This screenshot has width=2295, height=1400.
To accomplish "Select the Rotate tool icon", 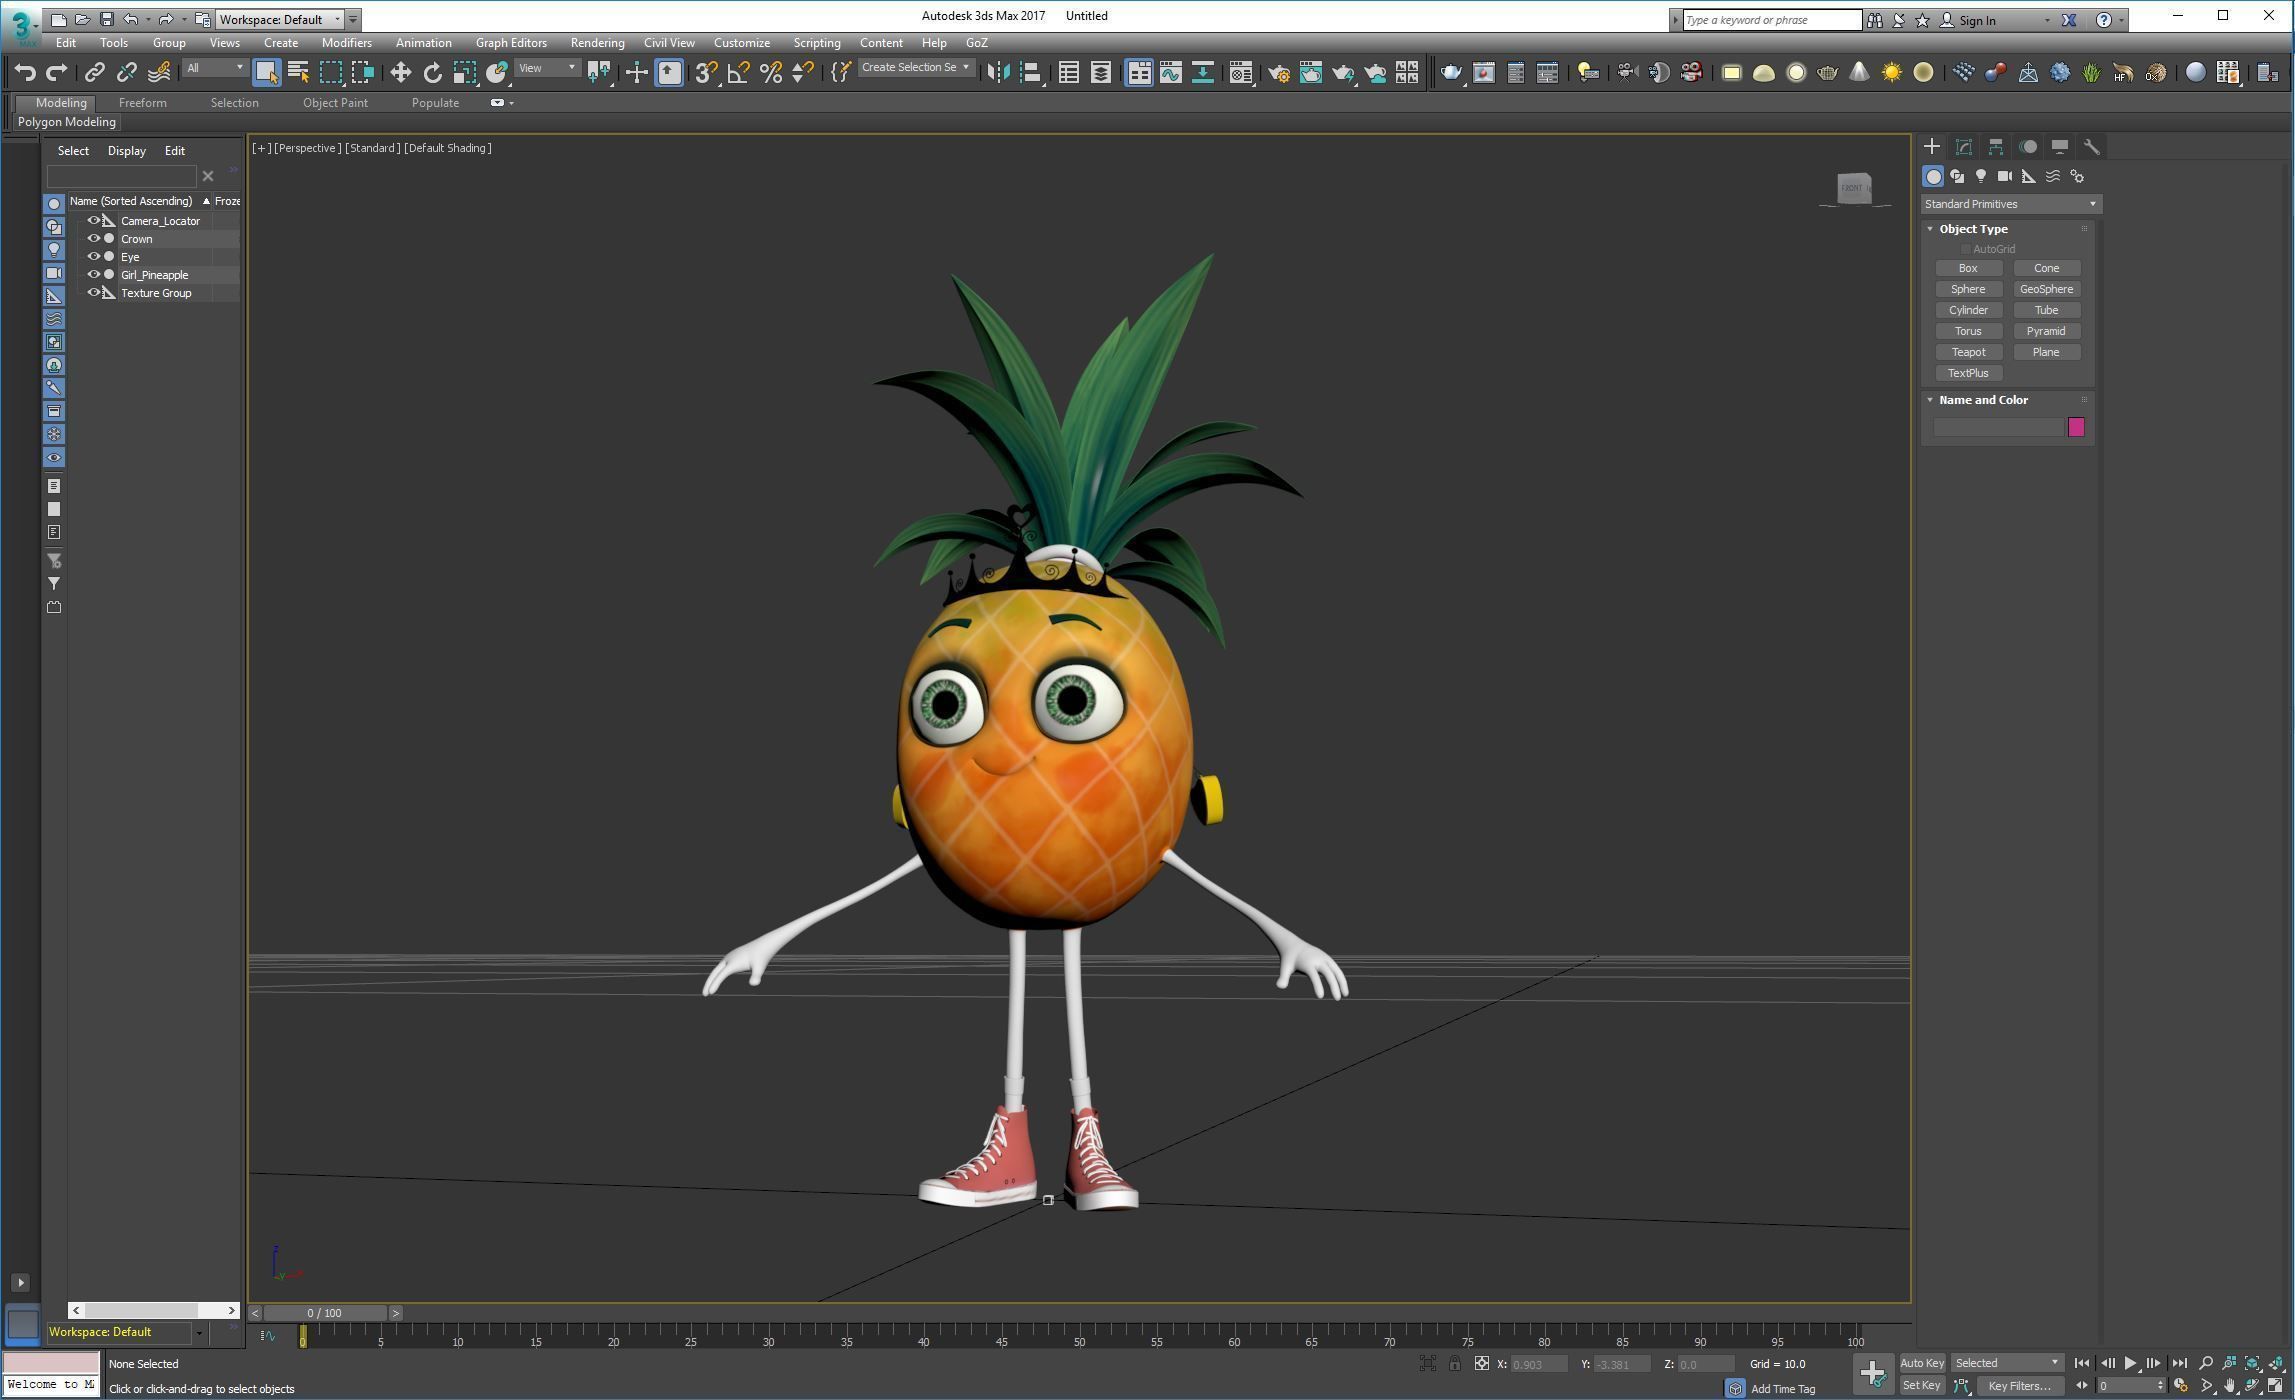I will tap(432, 72).
